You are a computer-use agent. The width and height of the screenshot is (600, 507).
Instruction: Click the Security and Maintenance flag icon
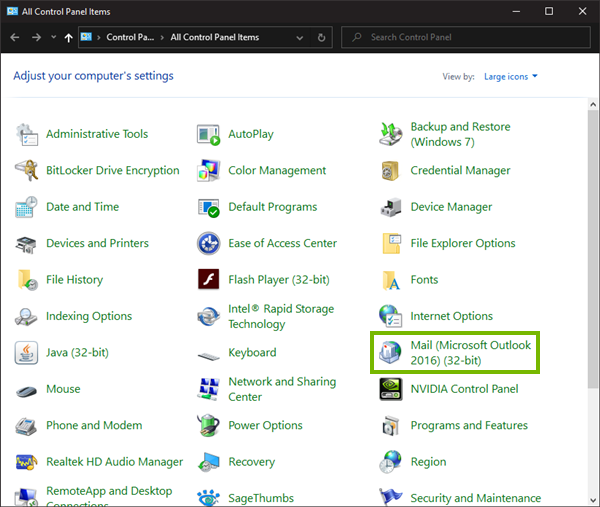(x=390, y=497)
